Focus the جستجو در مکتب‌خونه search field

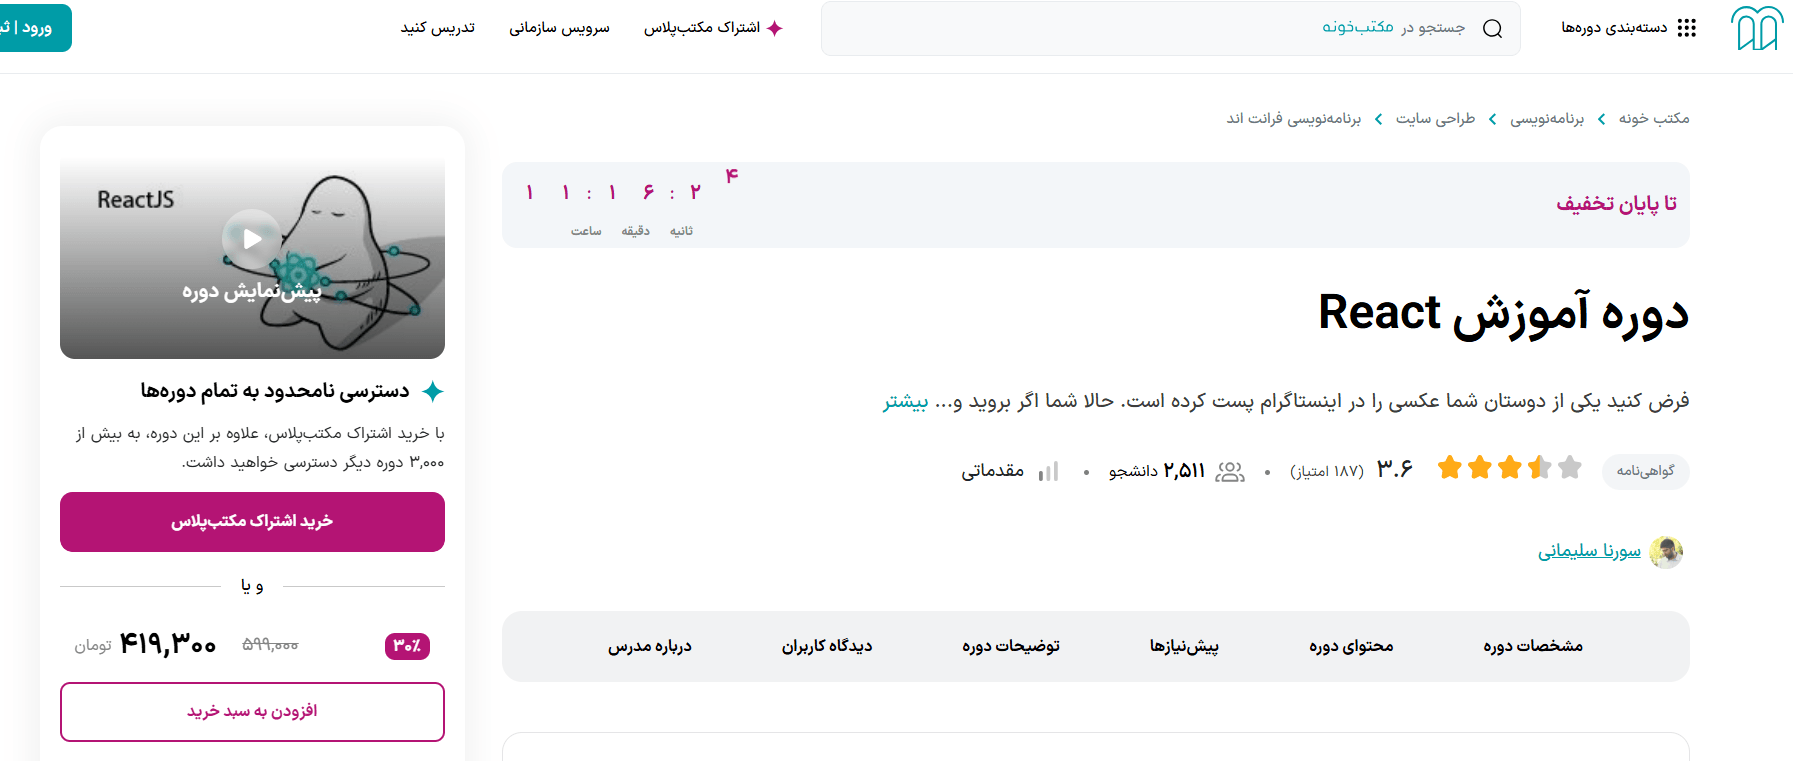(1170, 28)
